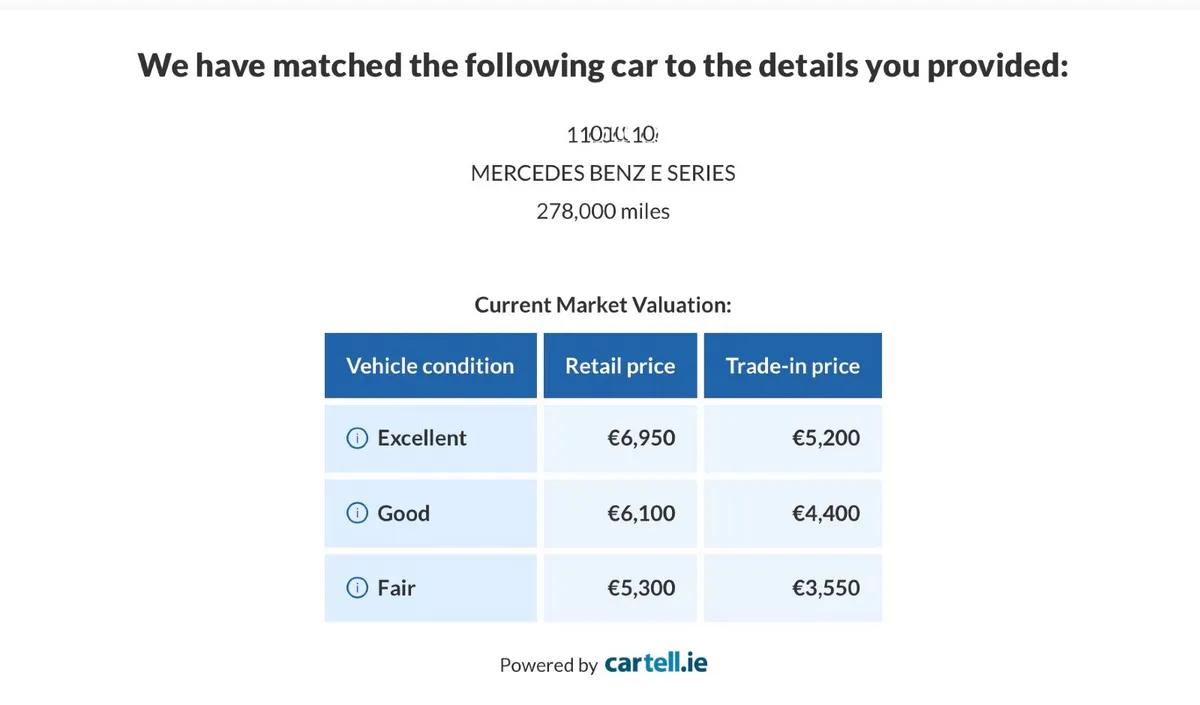
Task: Click the MERCEDES BENZ E SERIES text
Action: click(603, 173)
